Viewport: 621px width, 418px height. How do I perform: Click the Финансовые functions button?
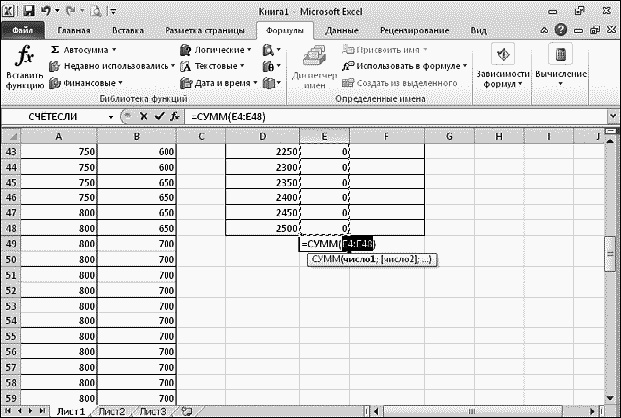[x=84, y=83]
